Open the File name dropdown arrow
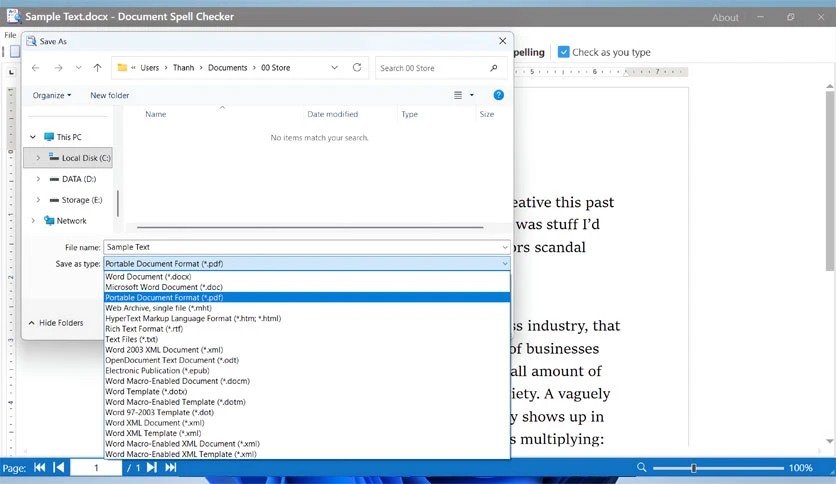 tap(504, 247)
